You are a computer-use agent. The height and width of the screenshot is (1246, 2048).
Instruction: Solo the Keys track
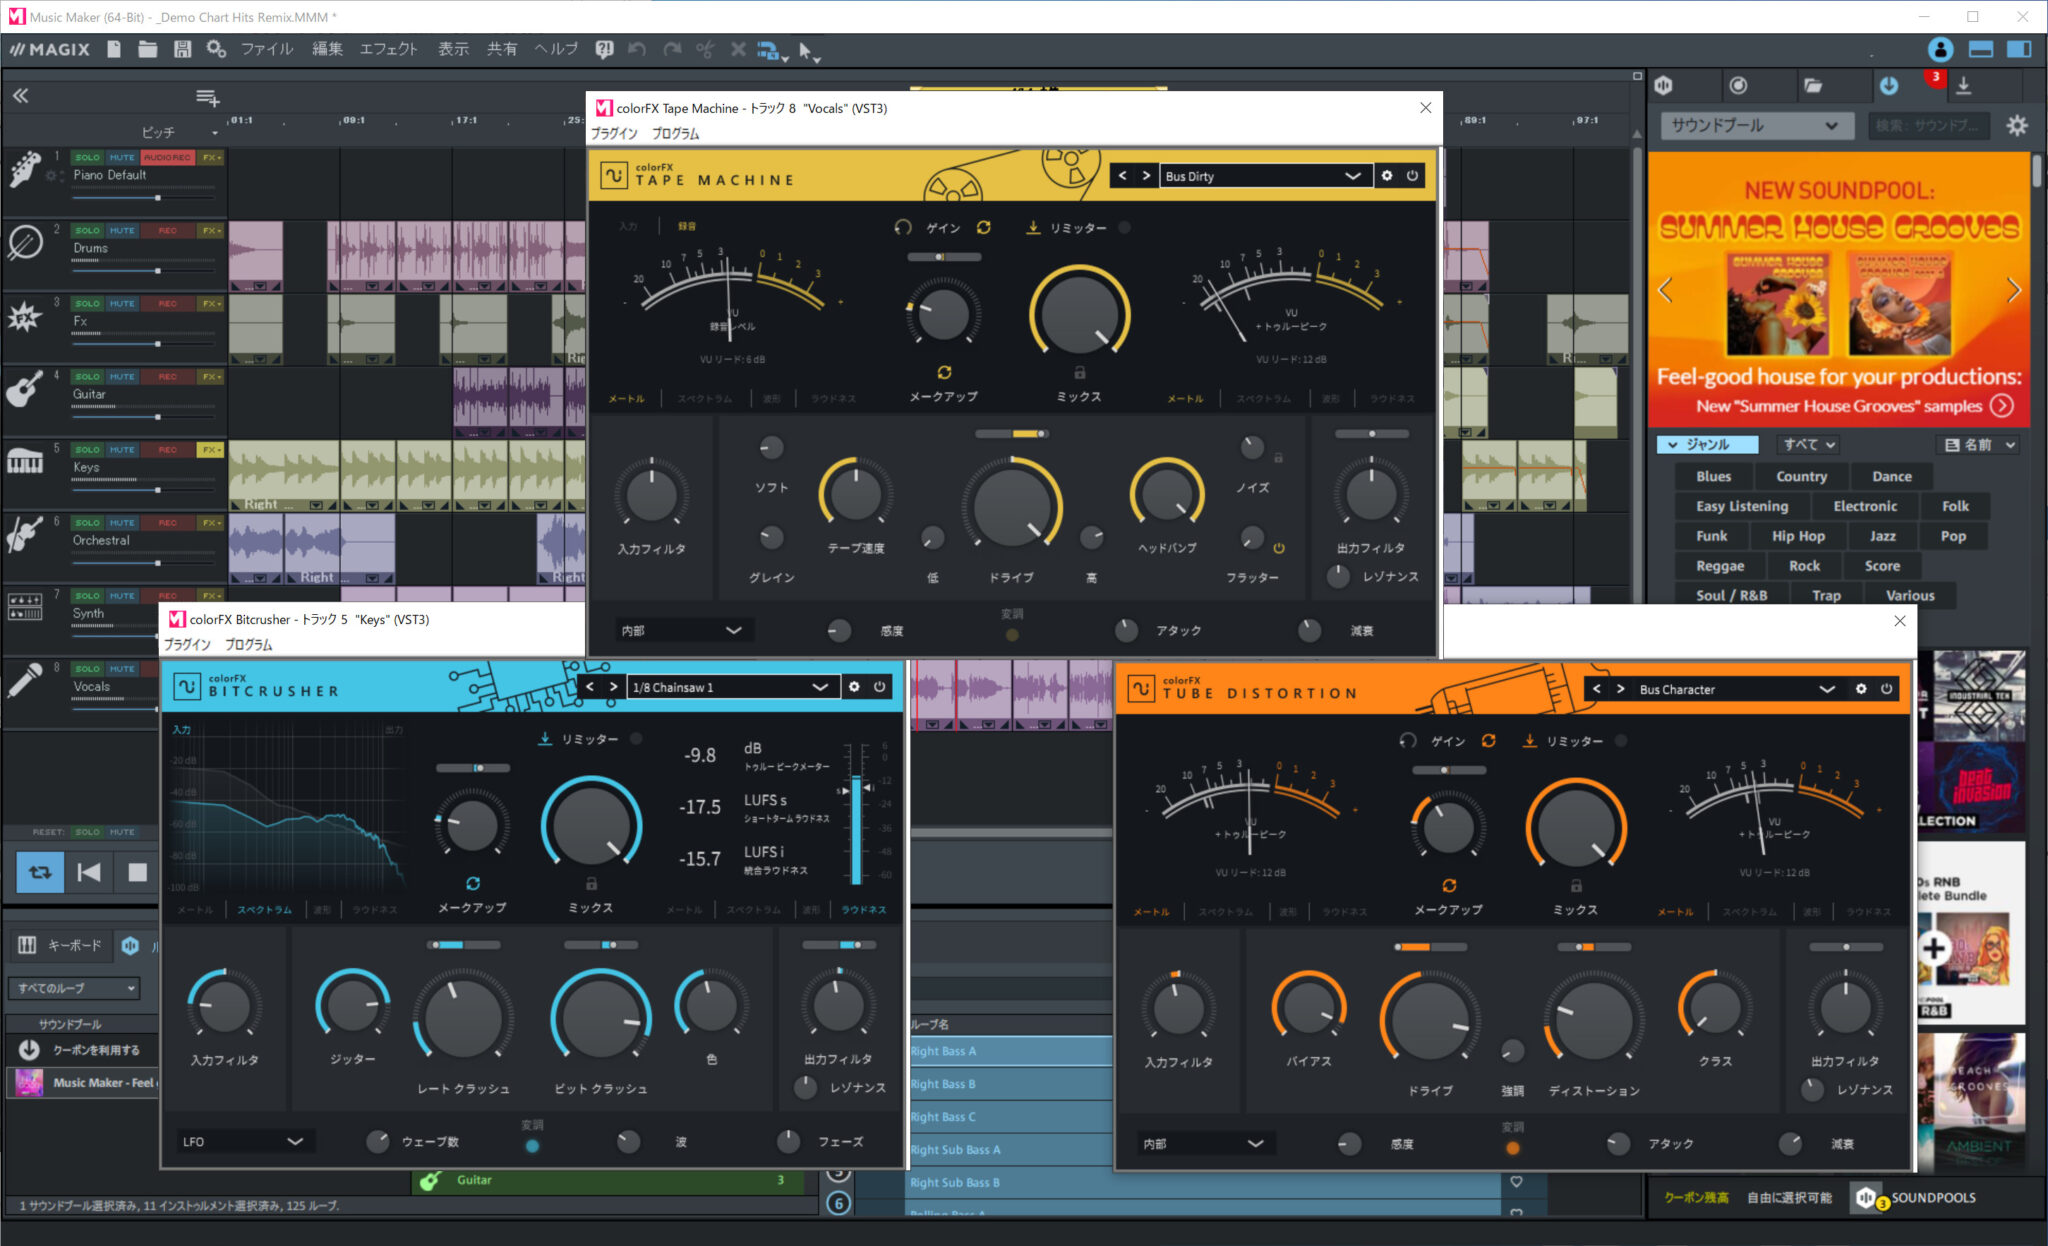tap(87, 448)
